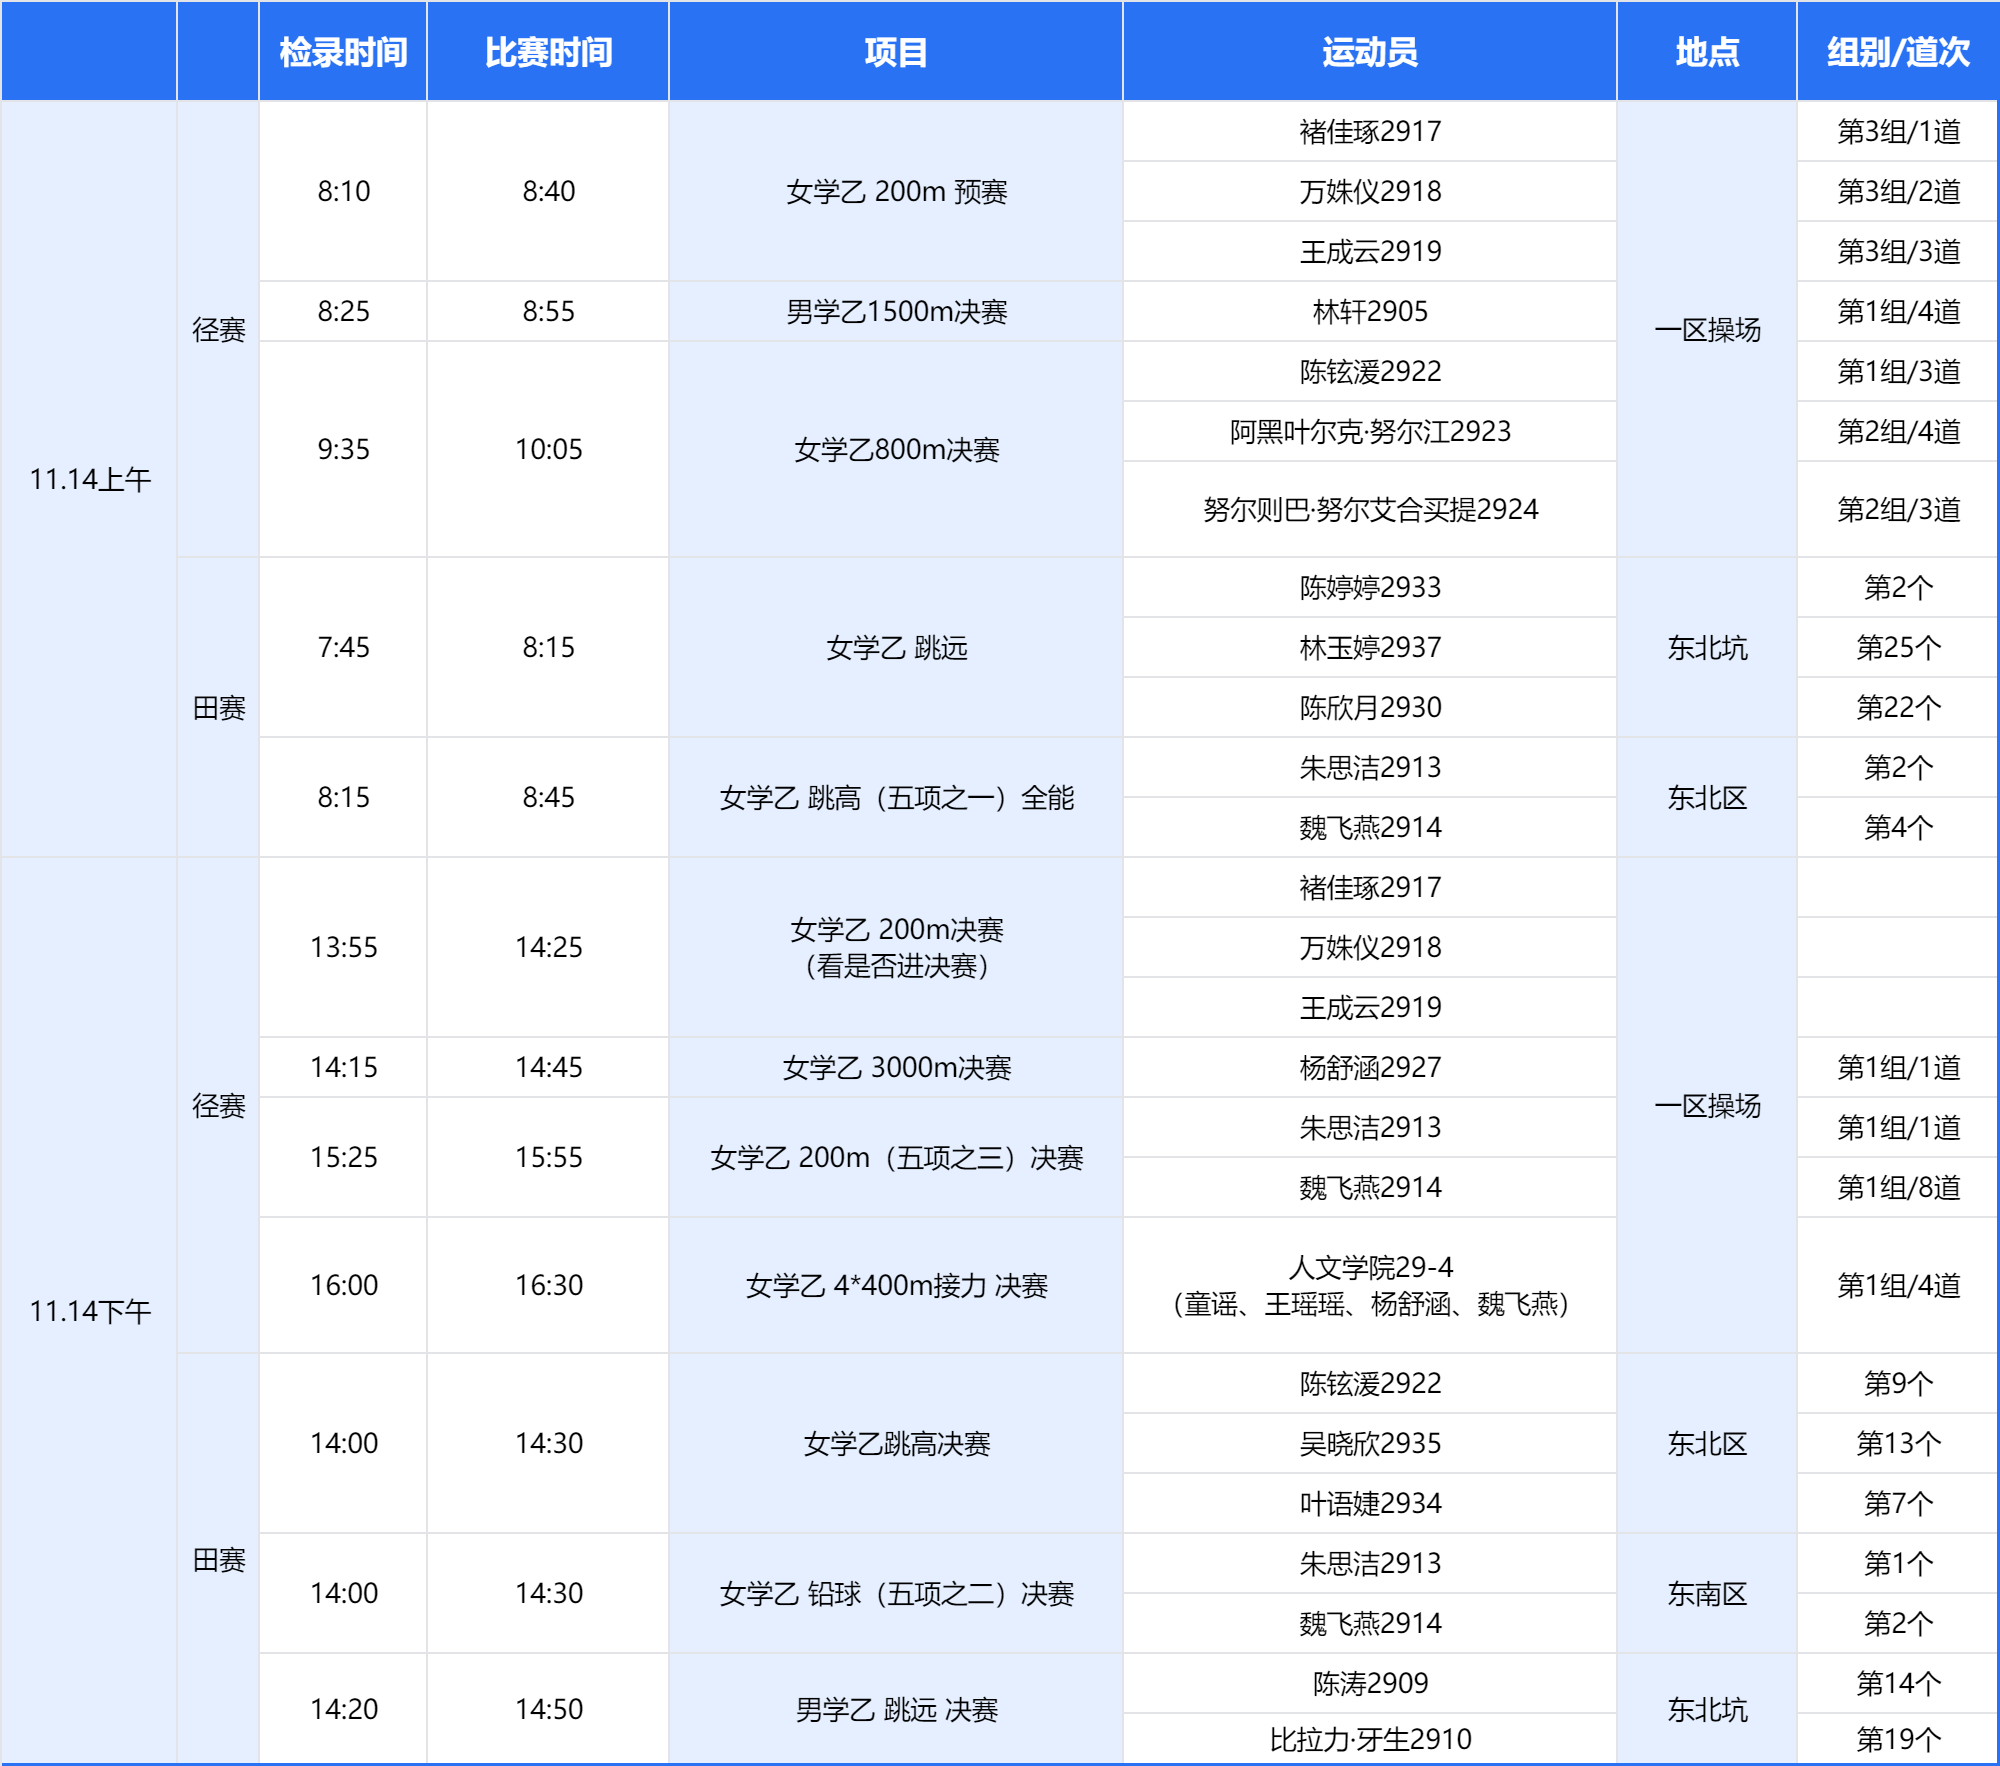2000x1766 pixels.
Task: Click the 男学乙1500m决赛 cell
Action: pos(895,311)
